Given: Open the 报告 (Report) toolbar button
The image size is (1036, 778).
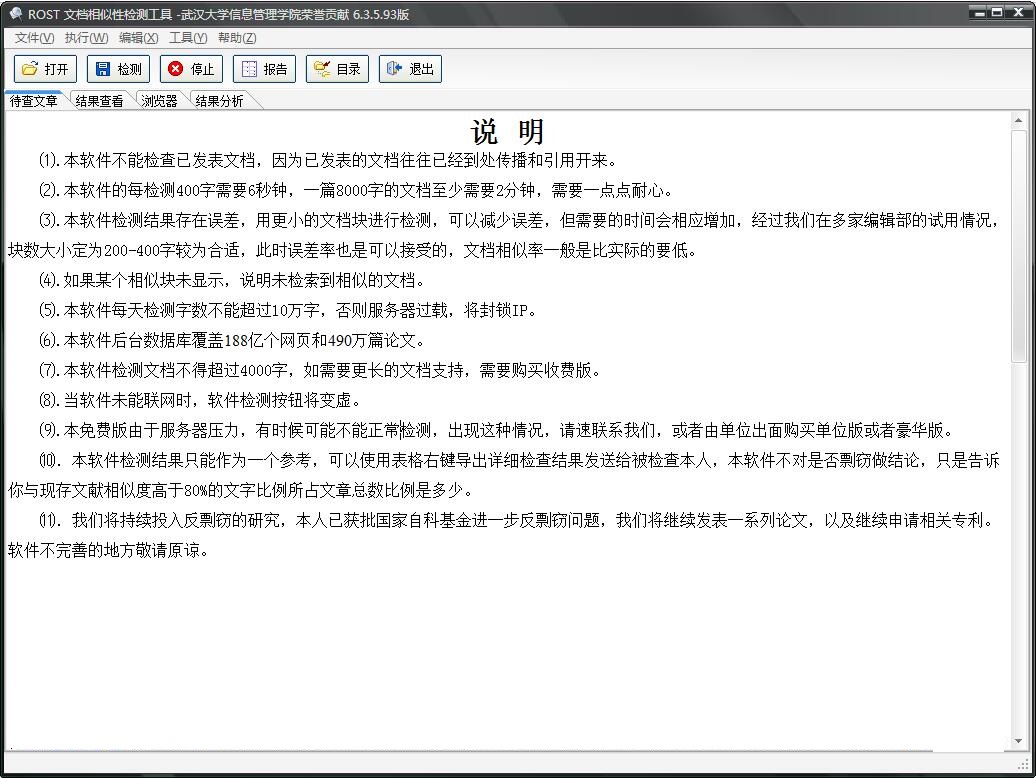Looking at the screenshot, I should [x=264, y=69].
